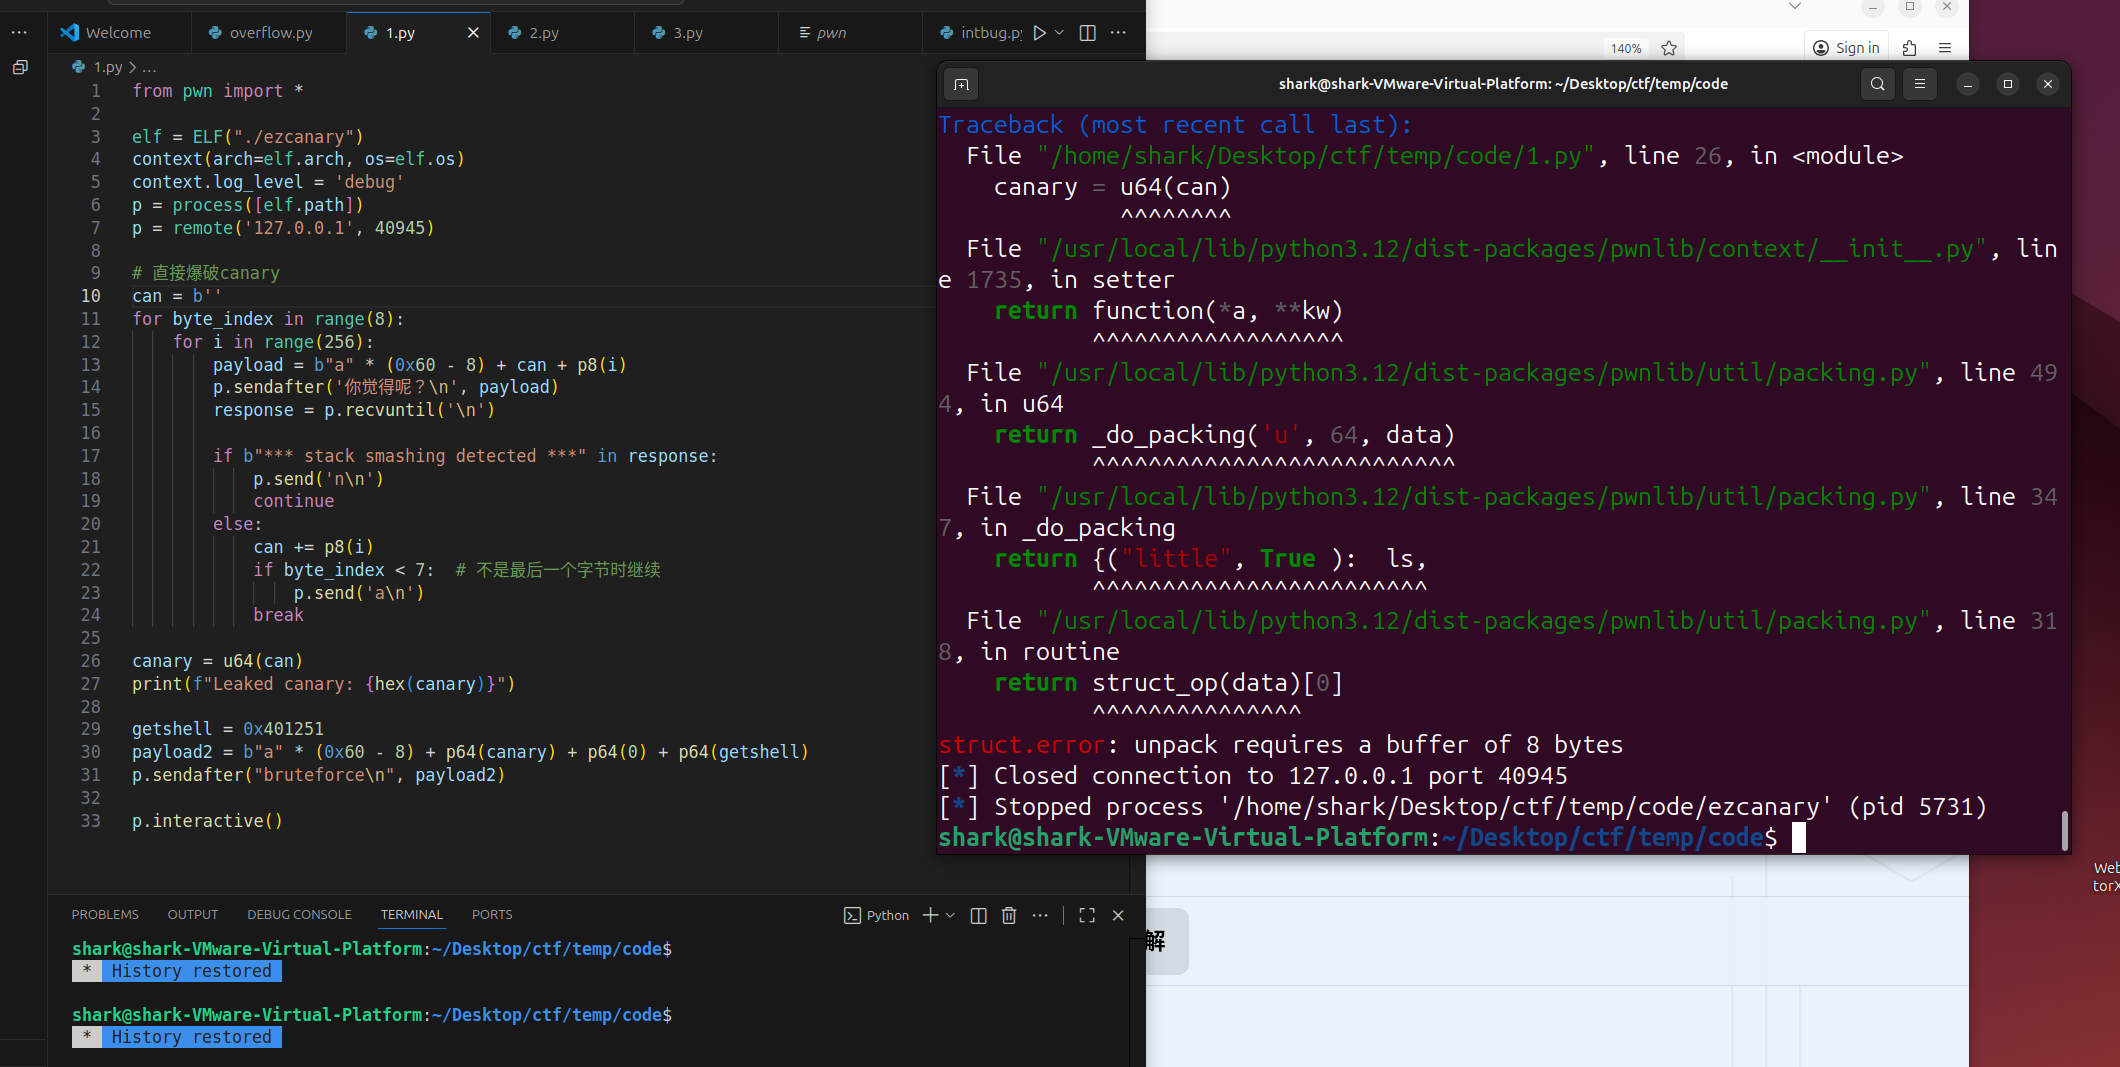Switch to the 2.py editor tab

[x=533, y=32]
